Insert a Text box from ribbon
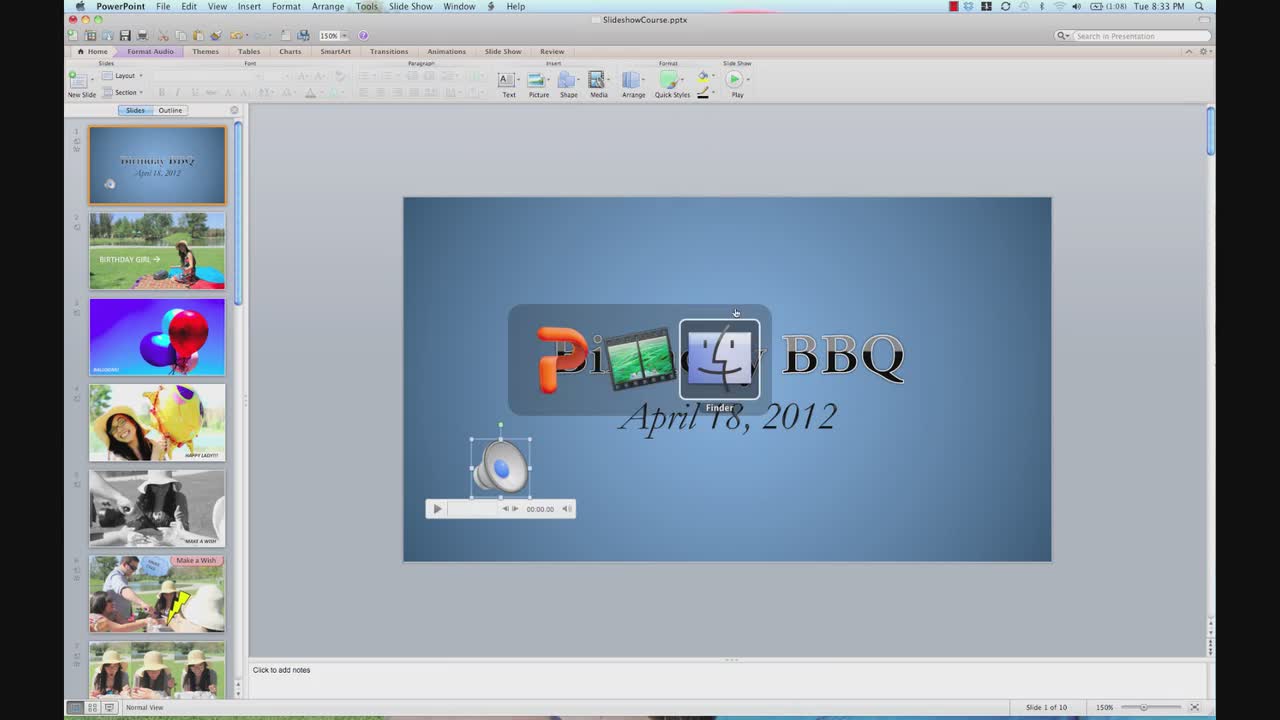1280x720 pixels. point(508,80)
